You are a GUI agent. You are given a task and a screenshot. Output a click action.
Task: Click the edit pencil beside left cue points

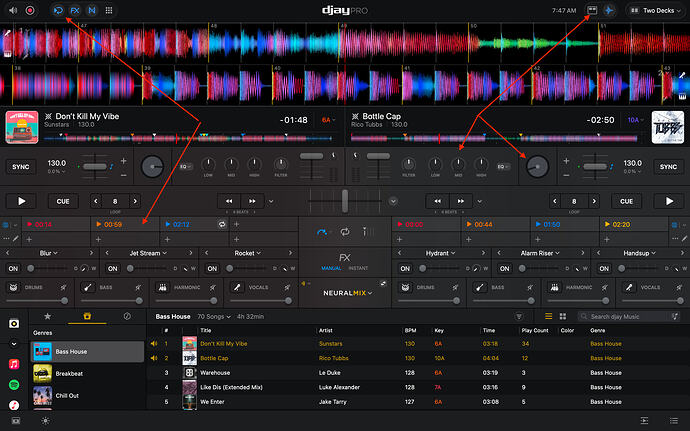(x=16, y=239)
